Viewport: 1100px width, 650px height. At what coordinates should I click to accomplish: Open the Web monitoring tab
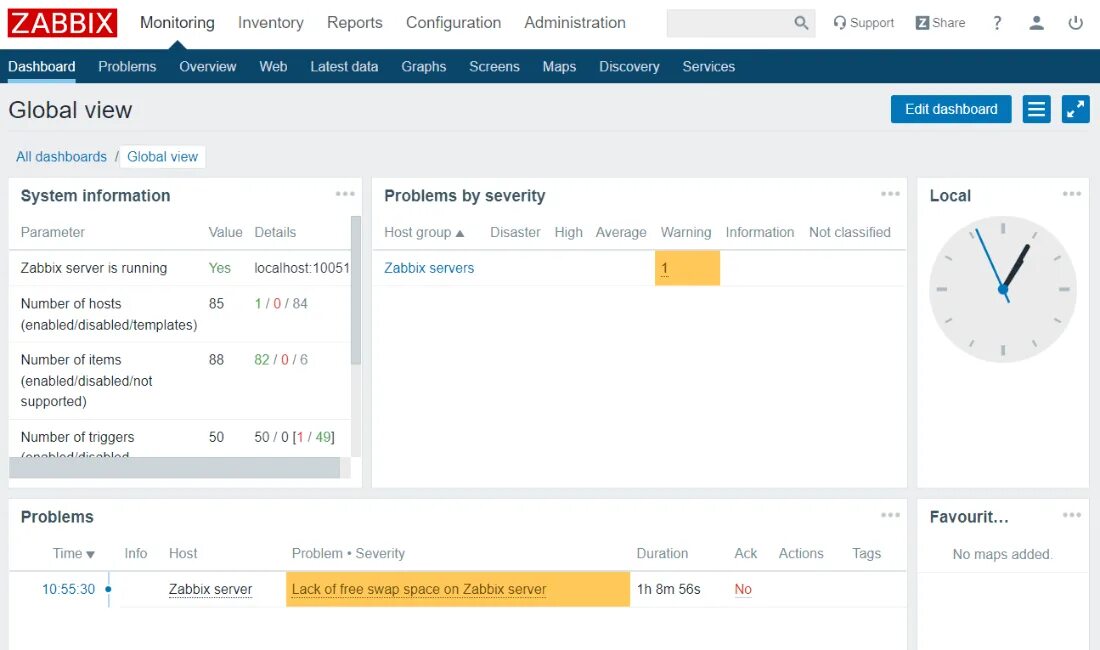(x=273, y=67)
